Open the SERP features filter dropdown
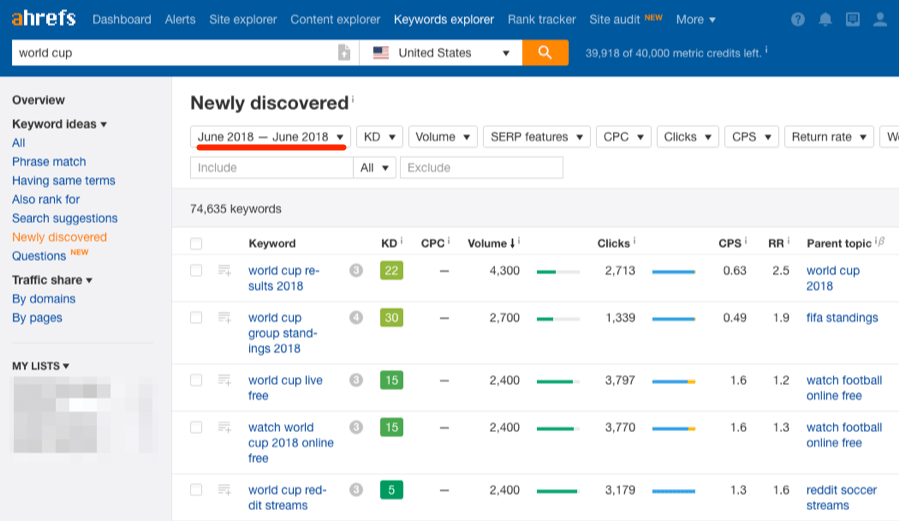The image size is (899, 521). click(x=535, y=137)
